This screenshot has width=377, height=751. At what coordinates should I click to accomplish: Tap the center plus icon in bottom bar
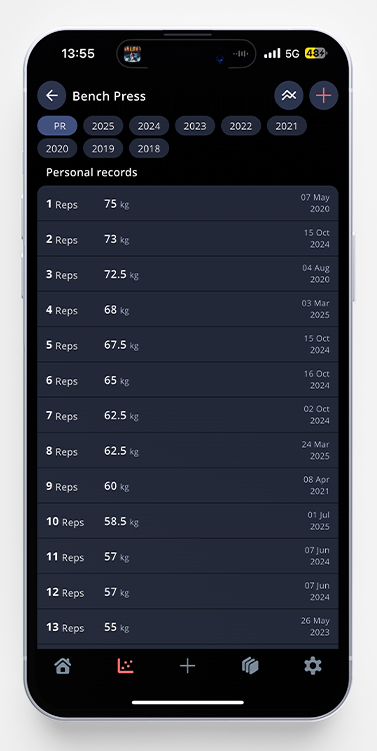pos(187,666)
